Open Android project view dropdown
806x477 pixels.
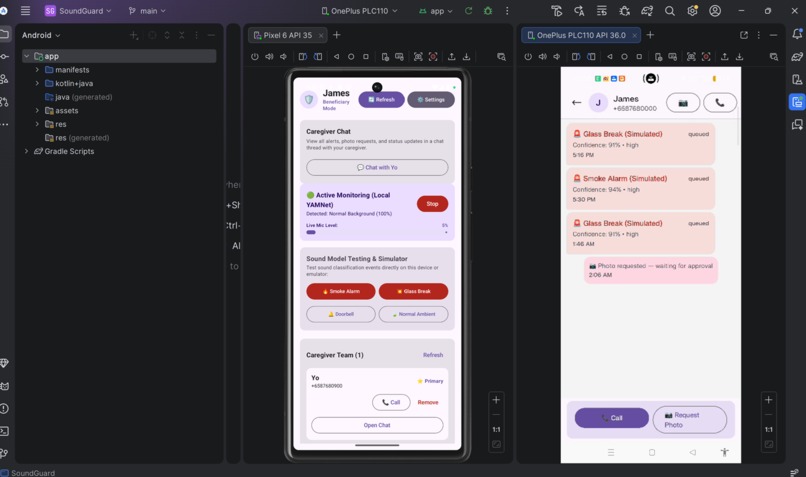coord(41,35)
